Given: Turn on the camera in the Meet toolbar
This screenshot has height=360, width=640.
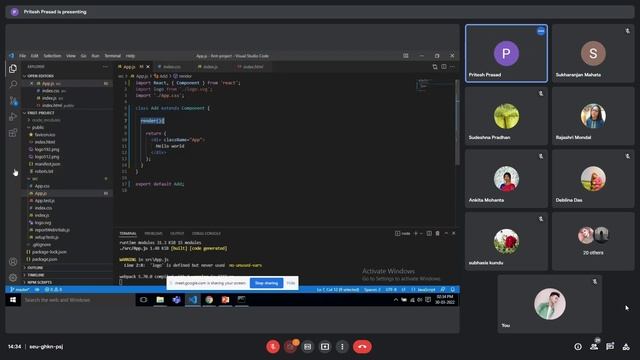Looking at the screenshot, I should click(x=290, y=347).
